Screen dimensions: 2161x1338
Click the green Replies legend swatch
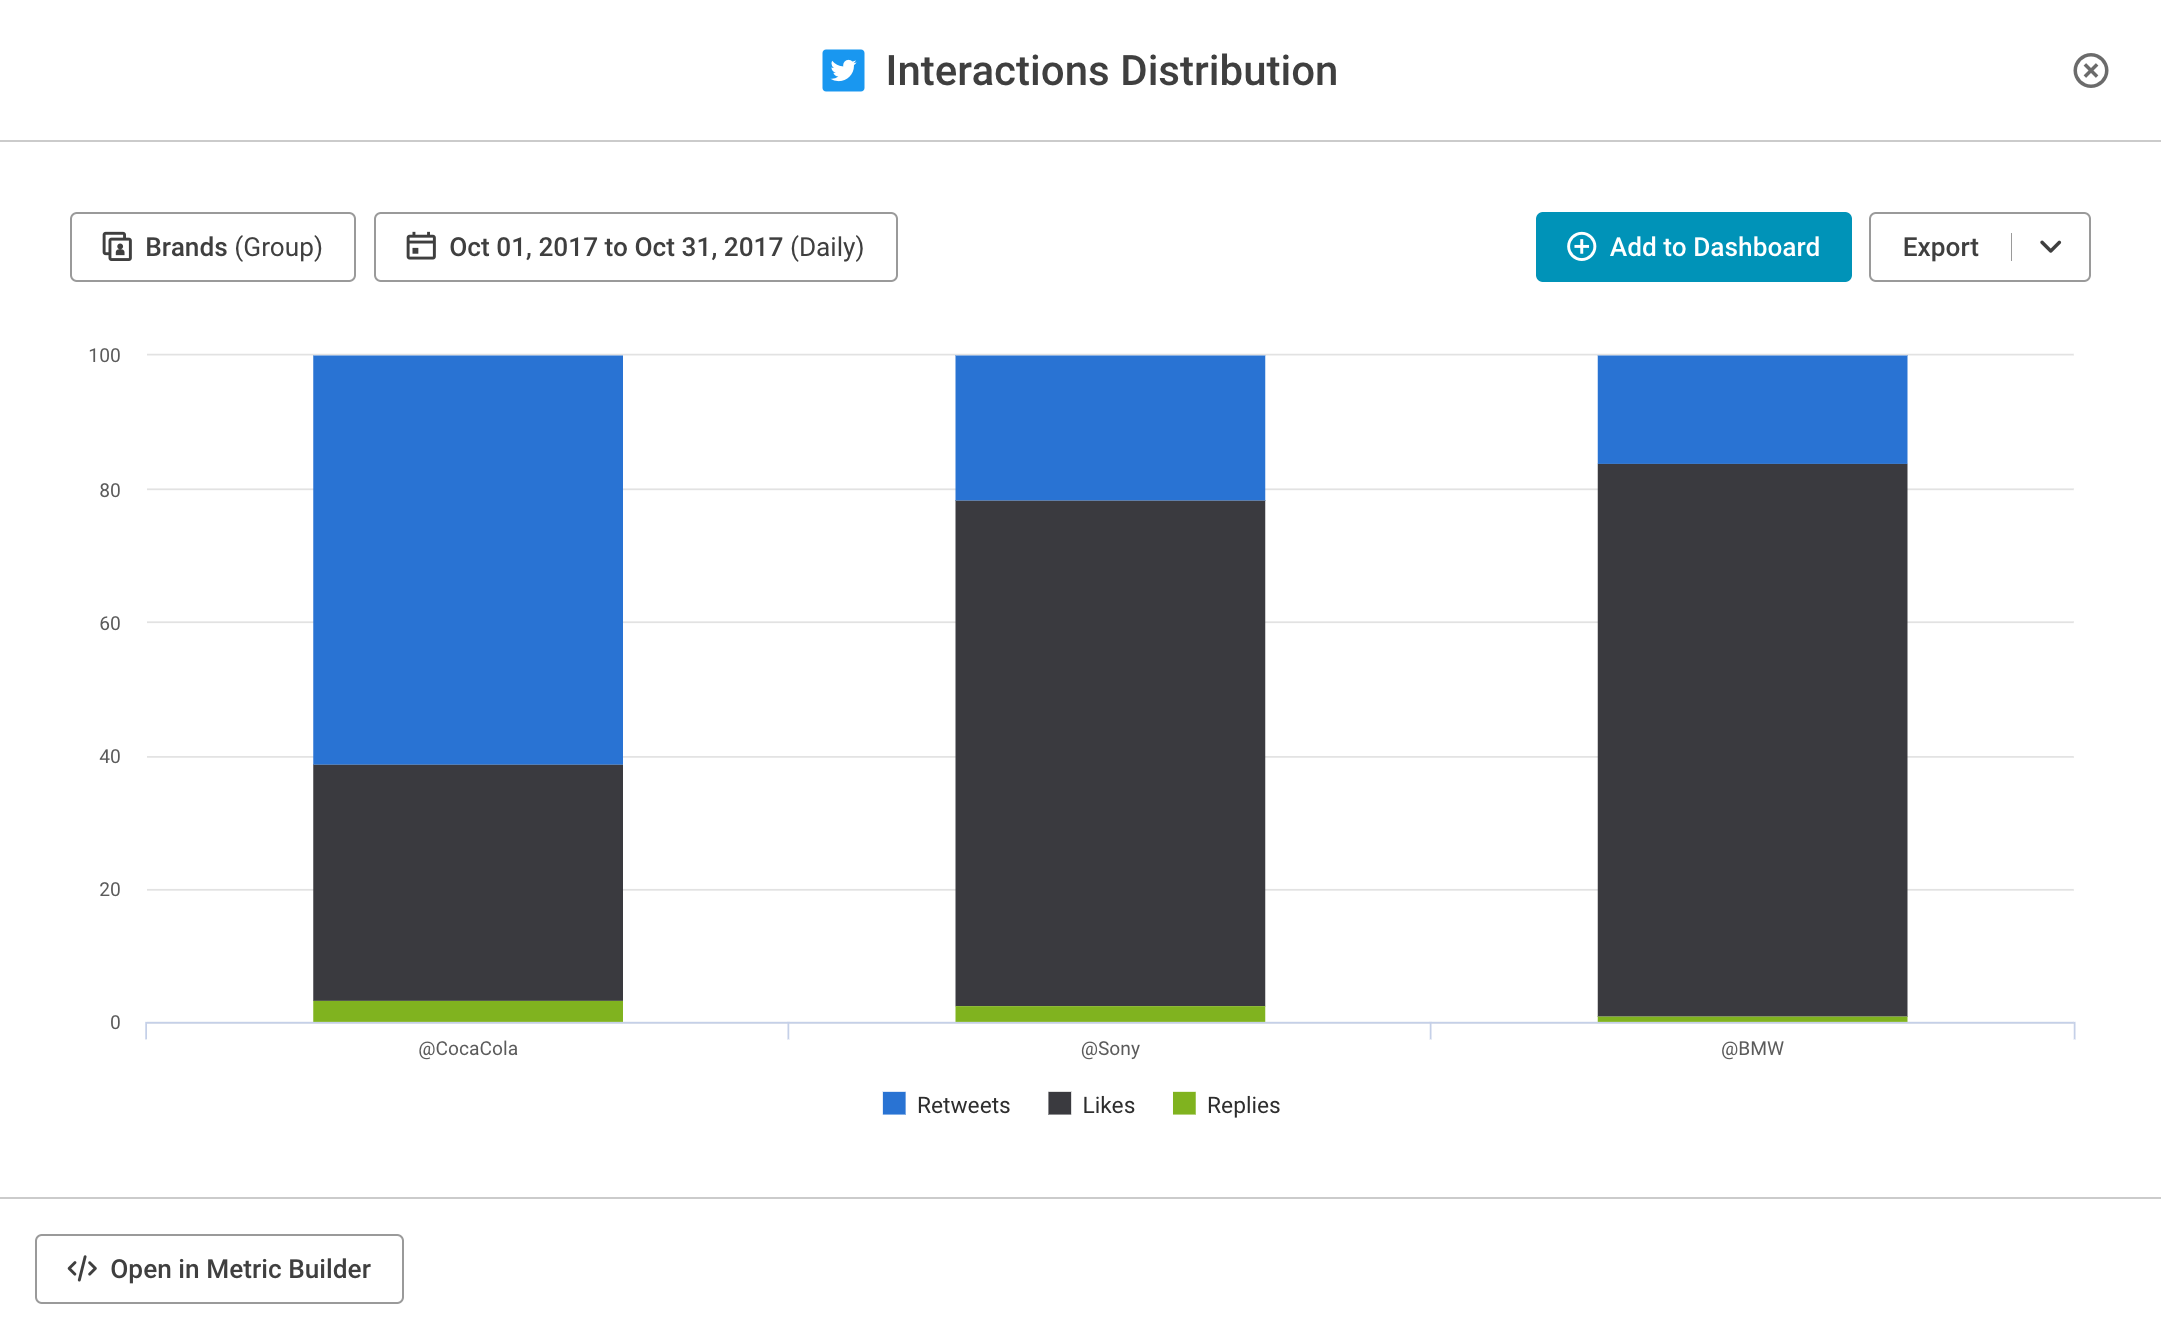coord(1184,1103)
